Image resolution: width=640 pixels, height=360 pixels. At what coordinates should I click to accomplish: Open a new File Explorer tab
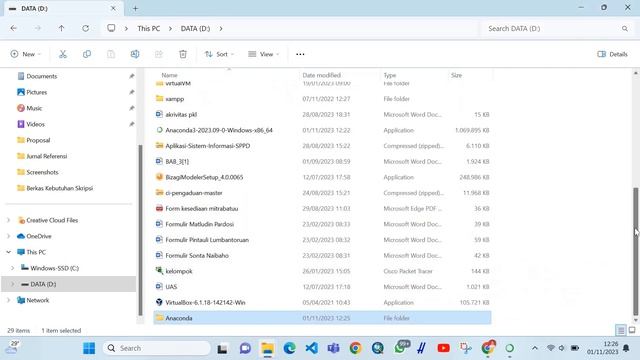(135, 8)
